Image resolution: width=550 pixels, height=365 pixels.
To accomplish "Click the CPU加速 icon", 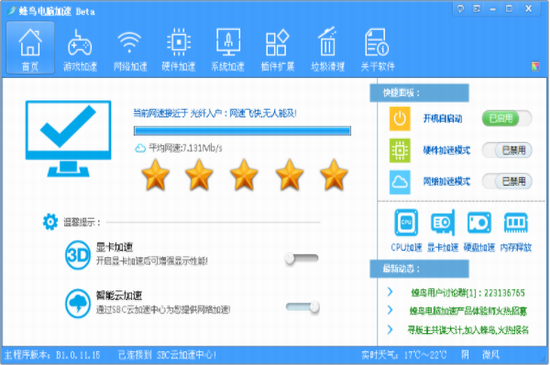I will (406, 222).
